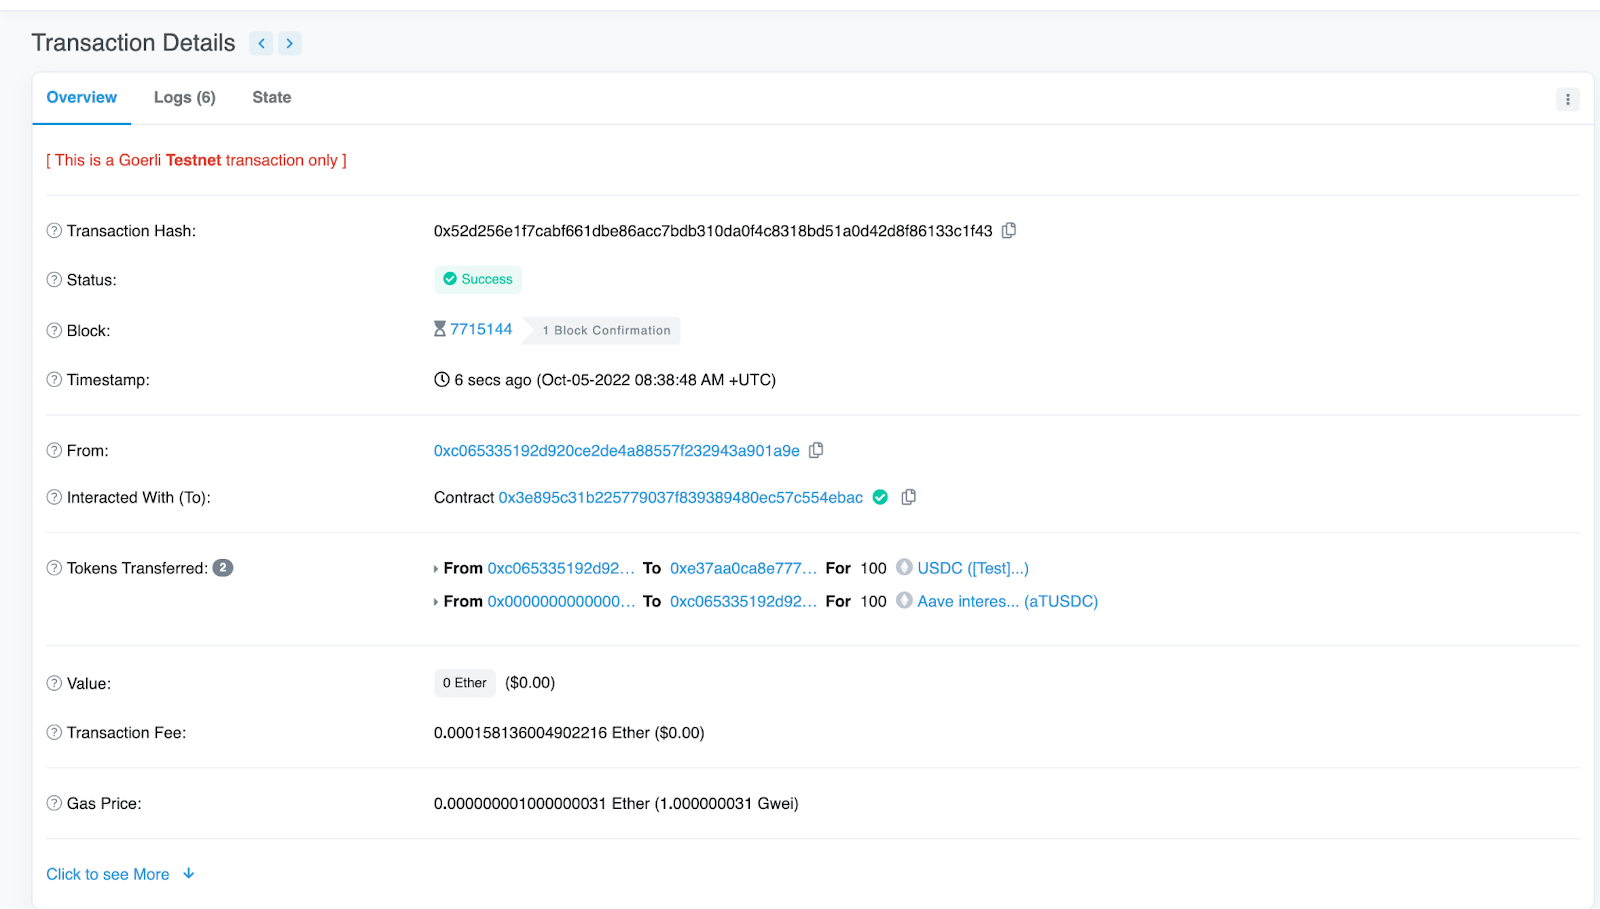The height and width of the screenshot is (909, 1600).
Task: Click the 1 Block Confirmation badge
Action: tap(603, 331)
